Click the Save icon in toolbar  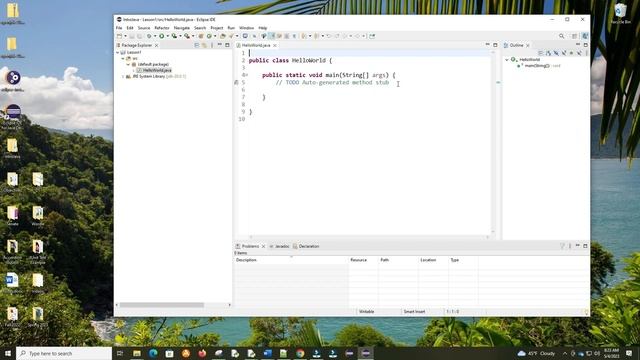coord(131,36)
